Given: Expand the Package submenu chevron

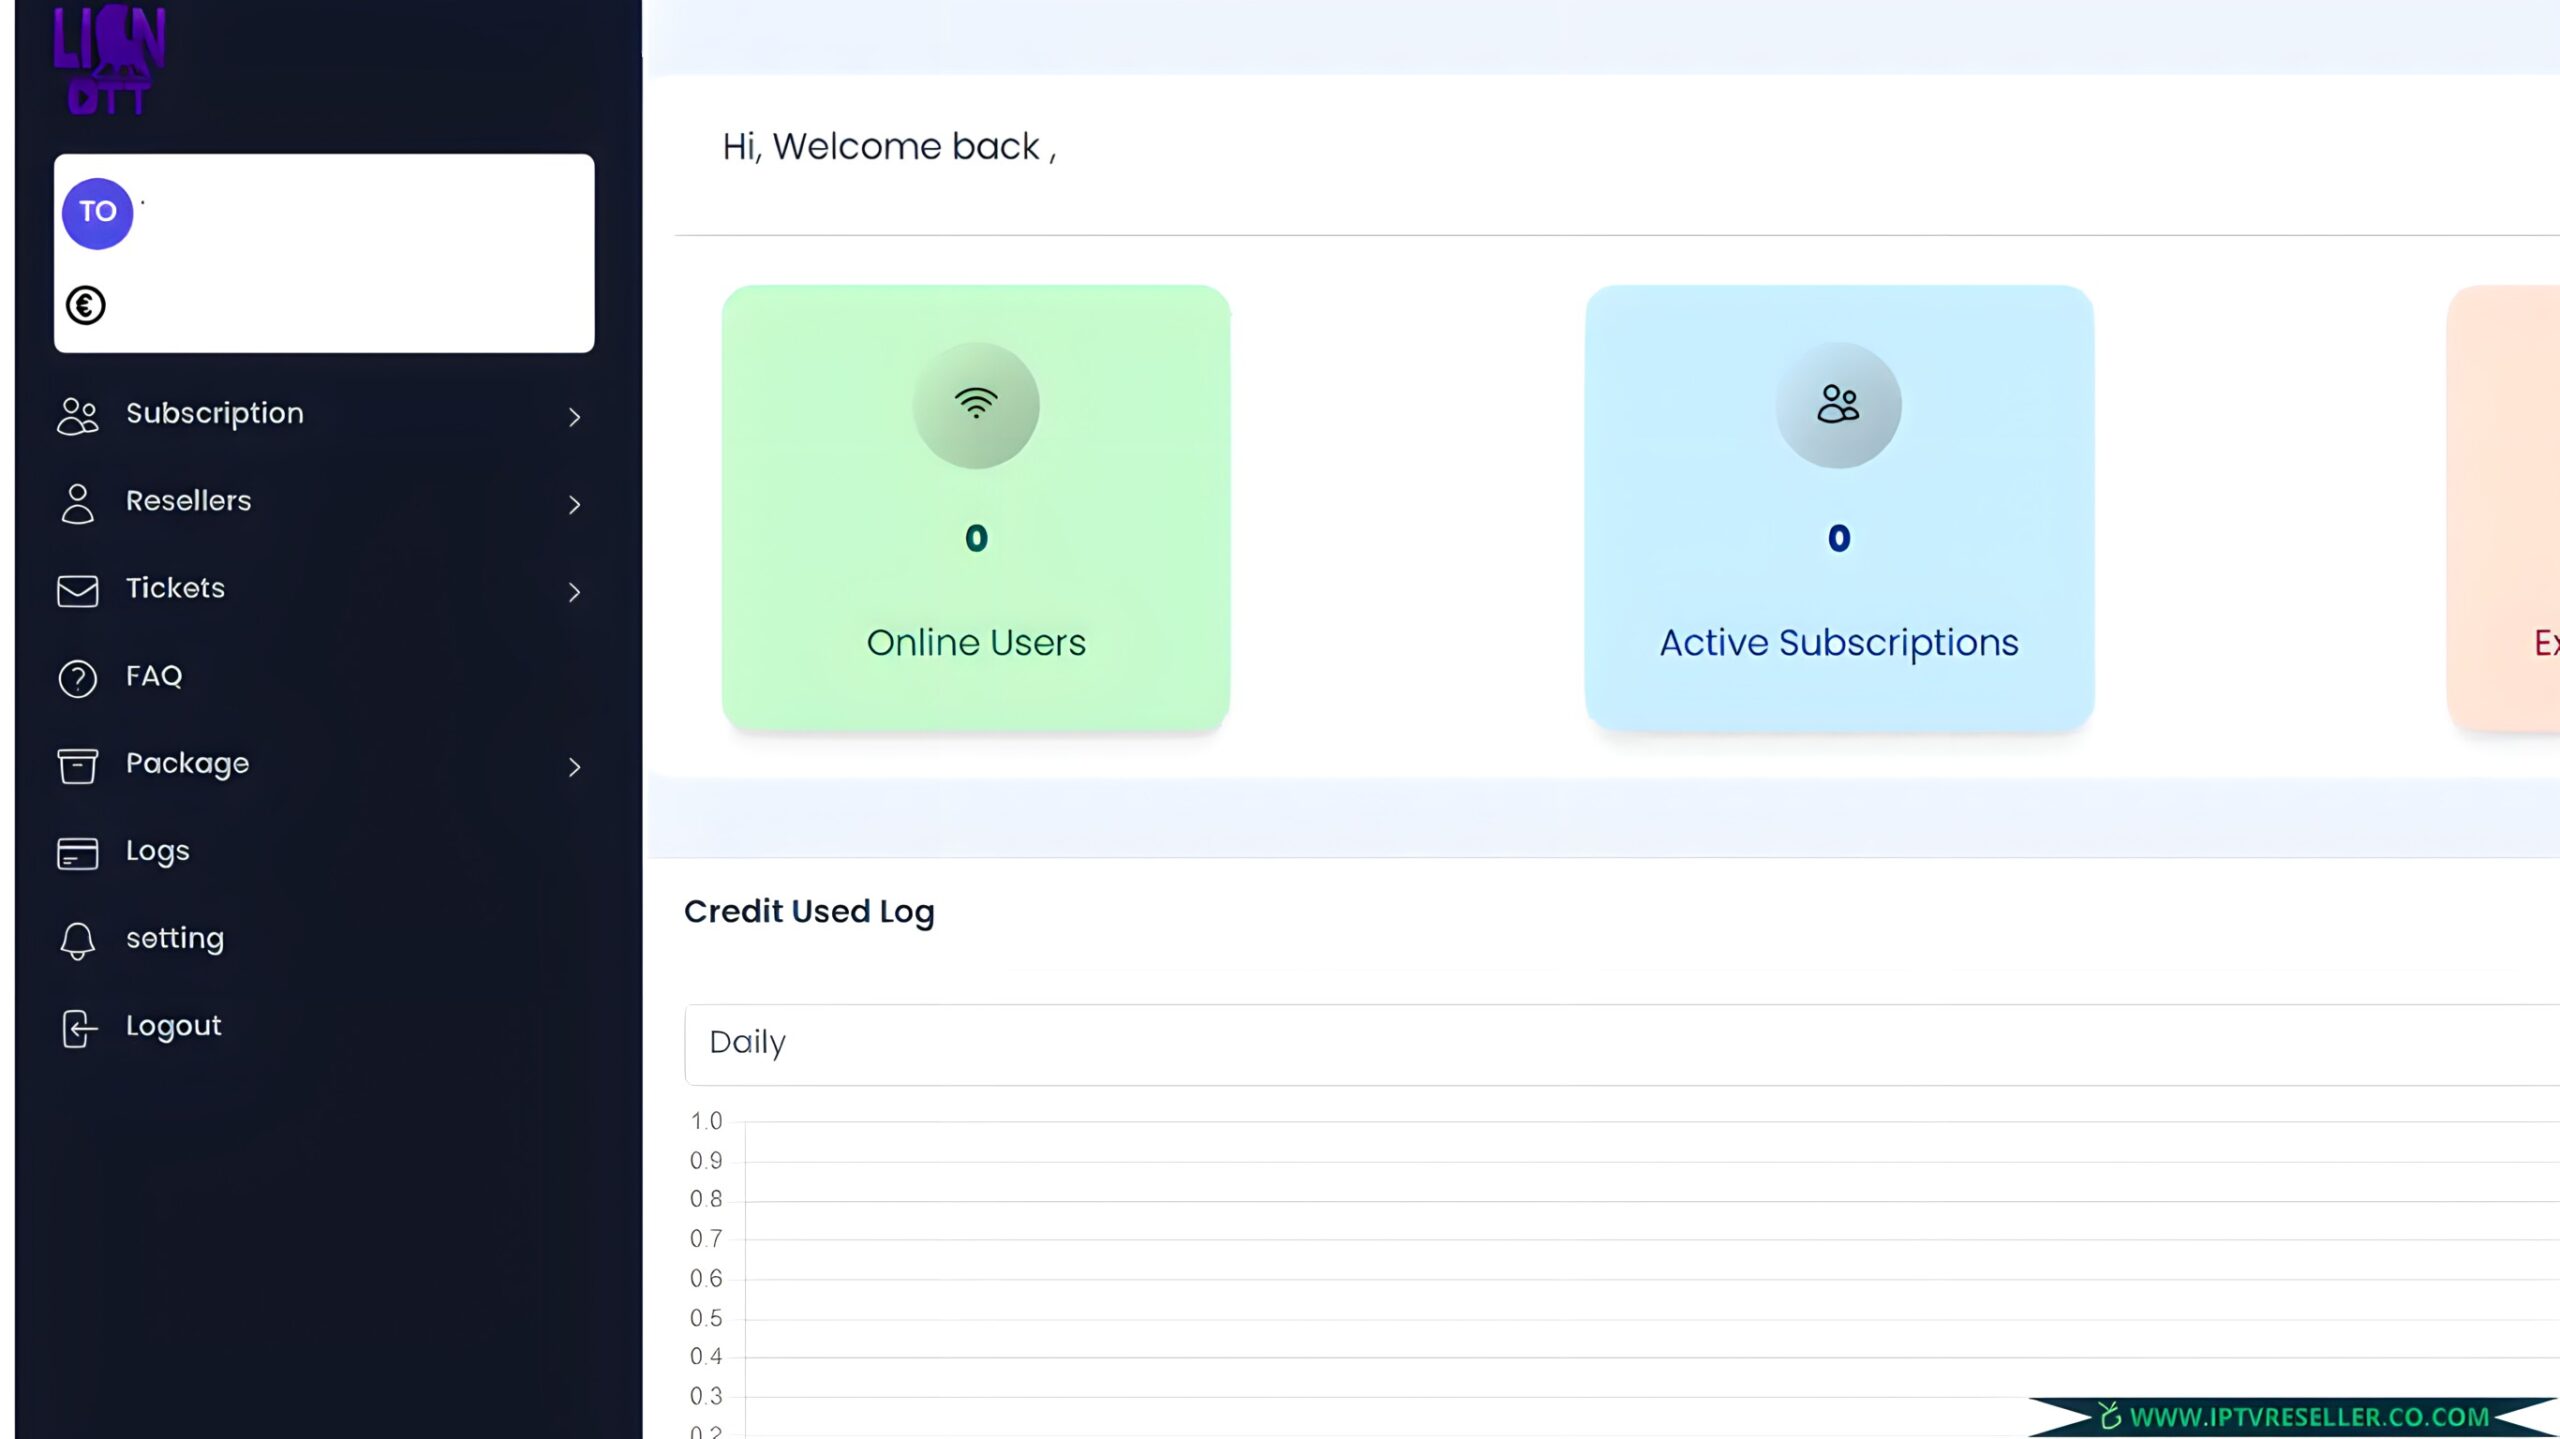Looking at the screenshot, I should point(574,767).
